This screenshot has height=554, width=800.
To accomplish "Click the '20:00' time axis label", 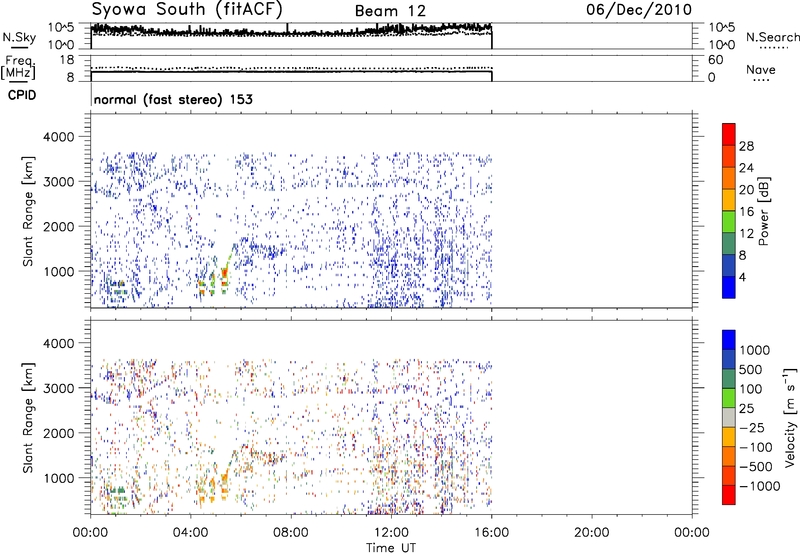I will (x=592, y=533).
